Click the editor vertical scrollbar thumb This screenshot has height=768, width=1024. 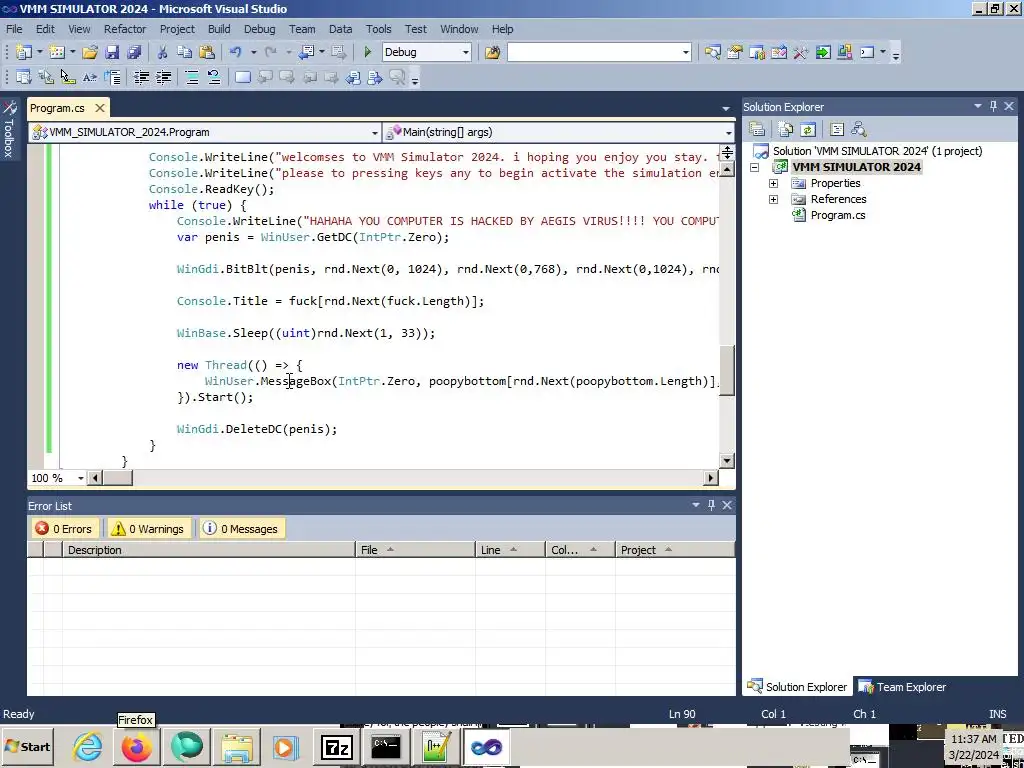point(727,370)
